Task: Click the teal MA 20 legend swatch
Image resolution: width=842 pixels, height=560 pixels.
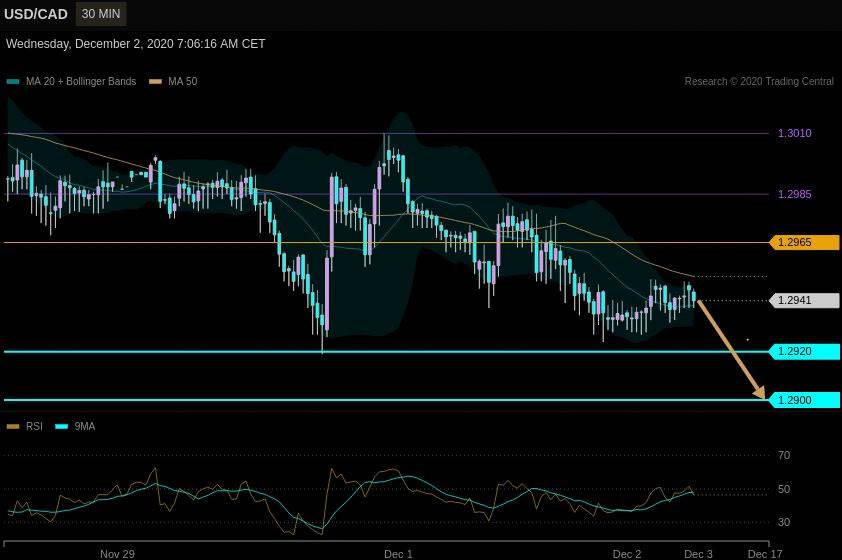Action: [13, 82]
